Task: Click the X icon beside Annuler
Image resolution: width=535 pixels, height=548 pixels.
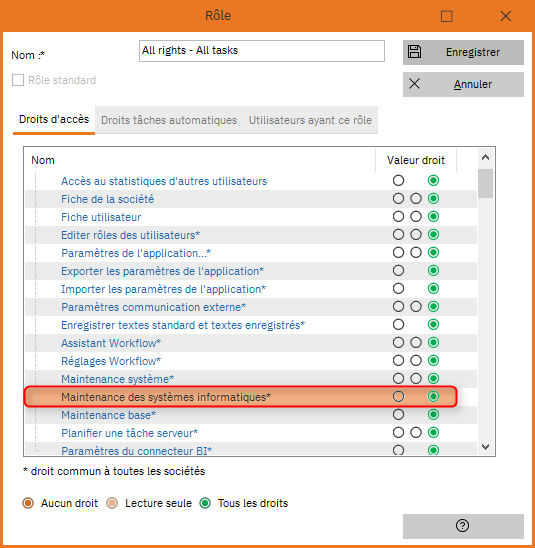Action: point(414,84)
